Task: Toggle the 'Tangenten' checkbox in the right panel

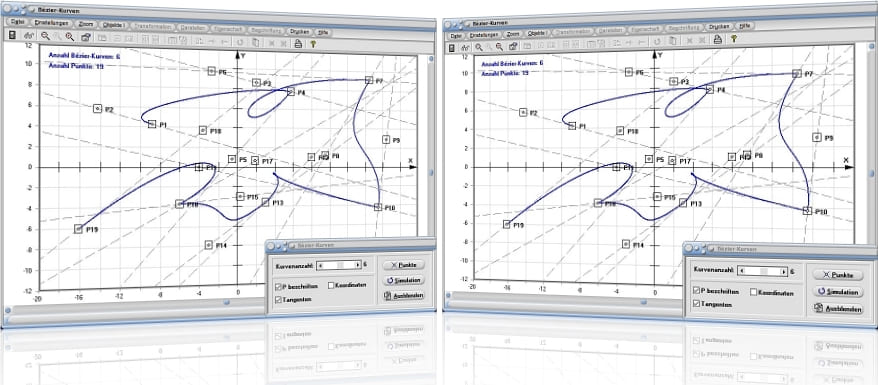Action: click(x=696, y=304)
